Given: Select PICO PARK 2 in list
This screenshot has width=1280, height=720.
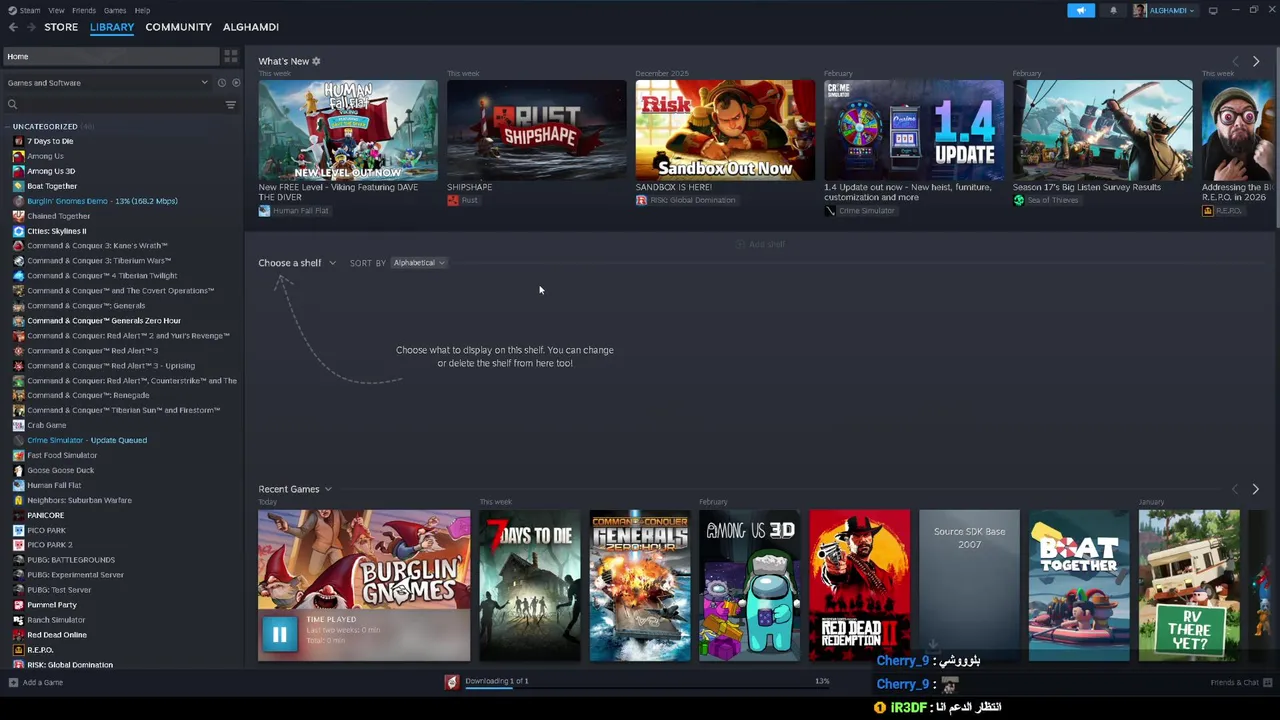Looking at the screenshot, I should [50, 545].
